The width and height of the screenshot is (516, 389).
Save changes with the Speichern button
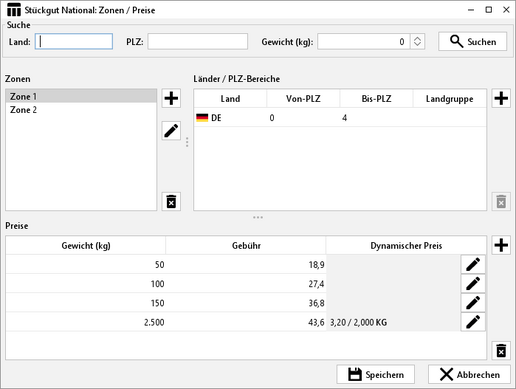376,374
